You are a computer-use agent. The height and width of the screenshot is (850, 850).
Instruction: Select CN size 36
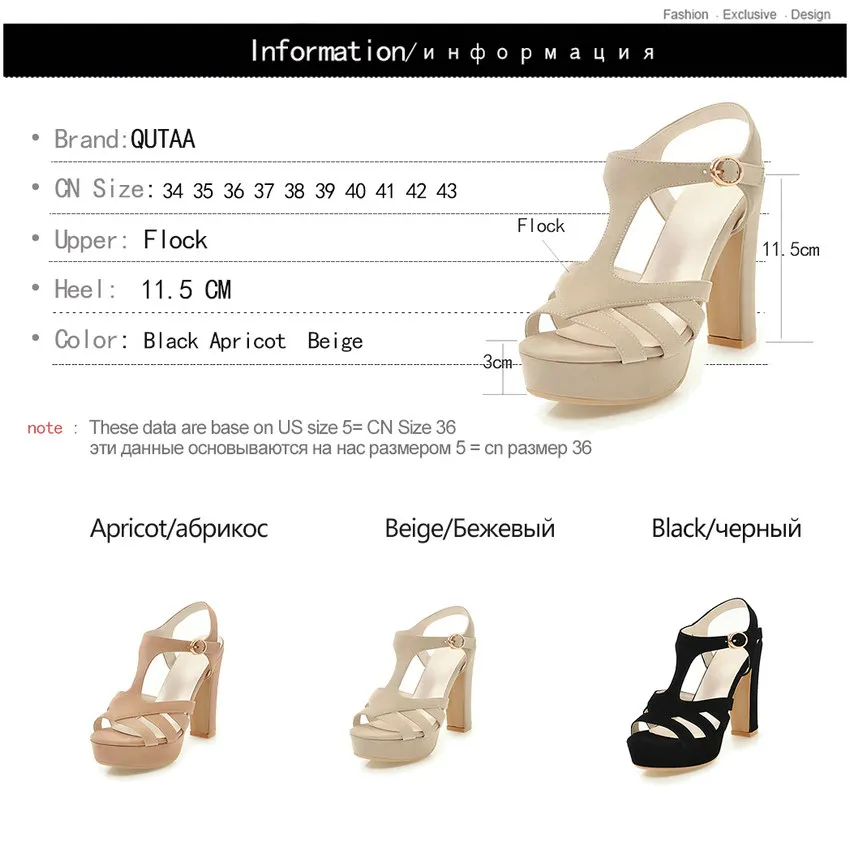(234, 191)
